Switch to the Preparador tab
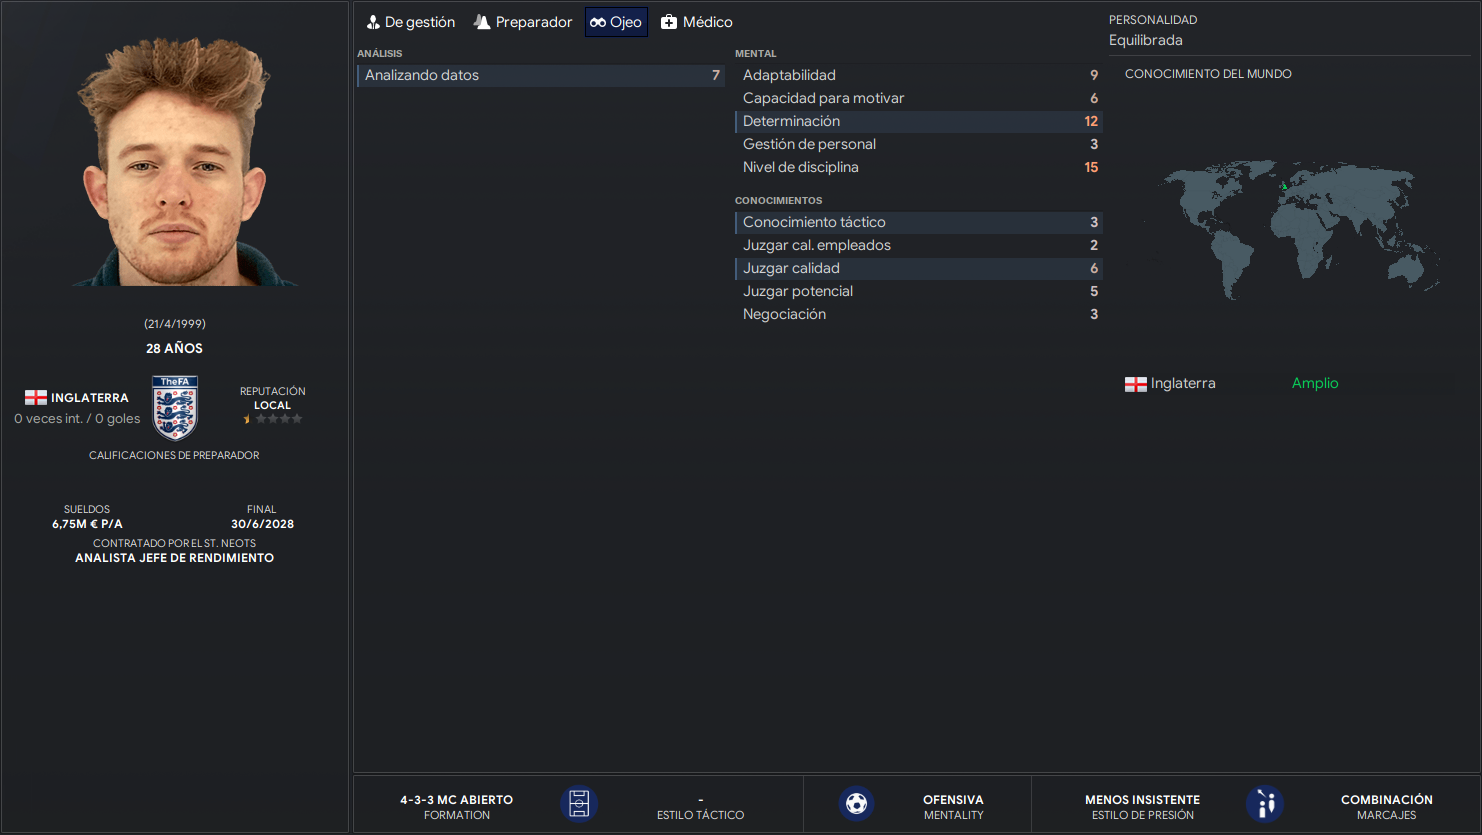Screen dimensions: 1482x835 [523, 22]
